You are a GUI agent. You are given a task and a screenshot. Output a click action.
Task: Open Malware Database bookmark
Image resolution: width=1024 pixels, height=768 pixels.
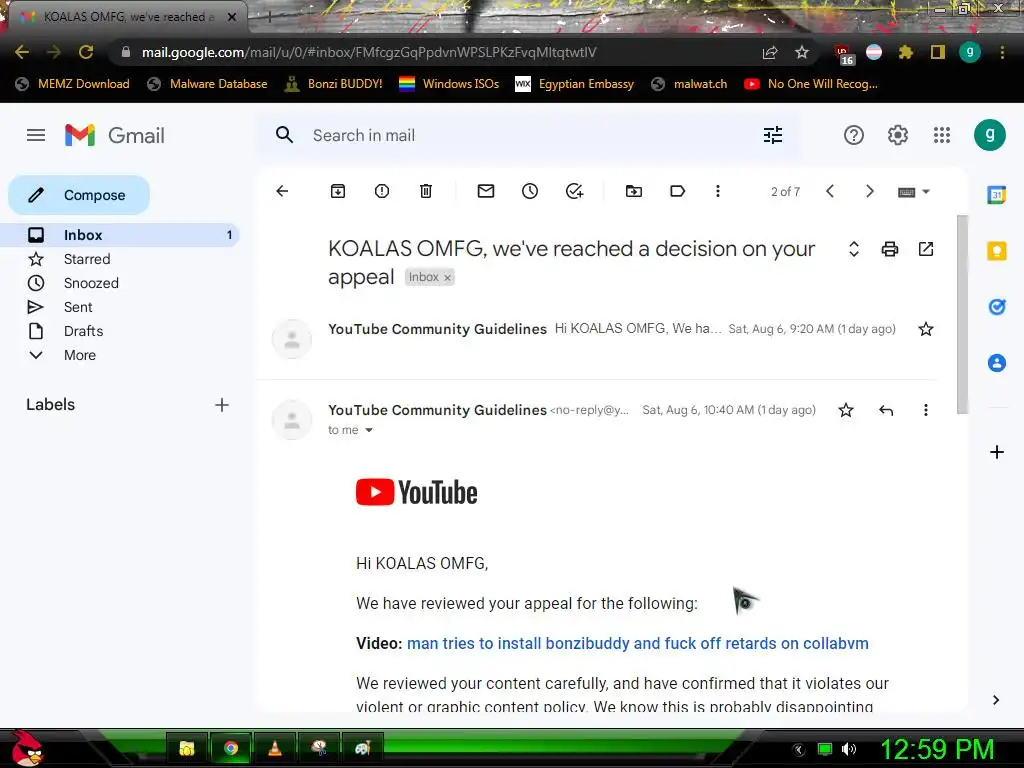[207, 84]
